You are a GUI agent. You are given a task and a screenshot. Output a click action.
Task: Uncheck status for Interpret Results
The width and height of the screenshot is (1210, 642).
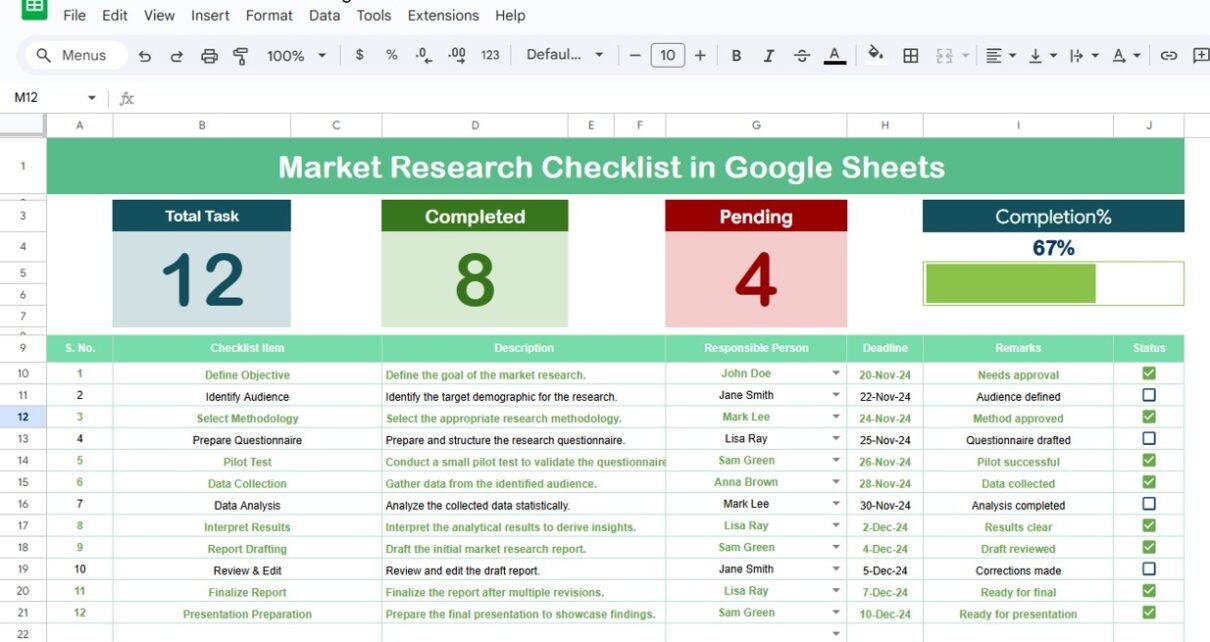pyautogui.click(x=1149, y=525)
